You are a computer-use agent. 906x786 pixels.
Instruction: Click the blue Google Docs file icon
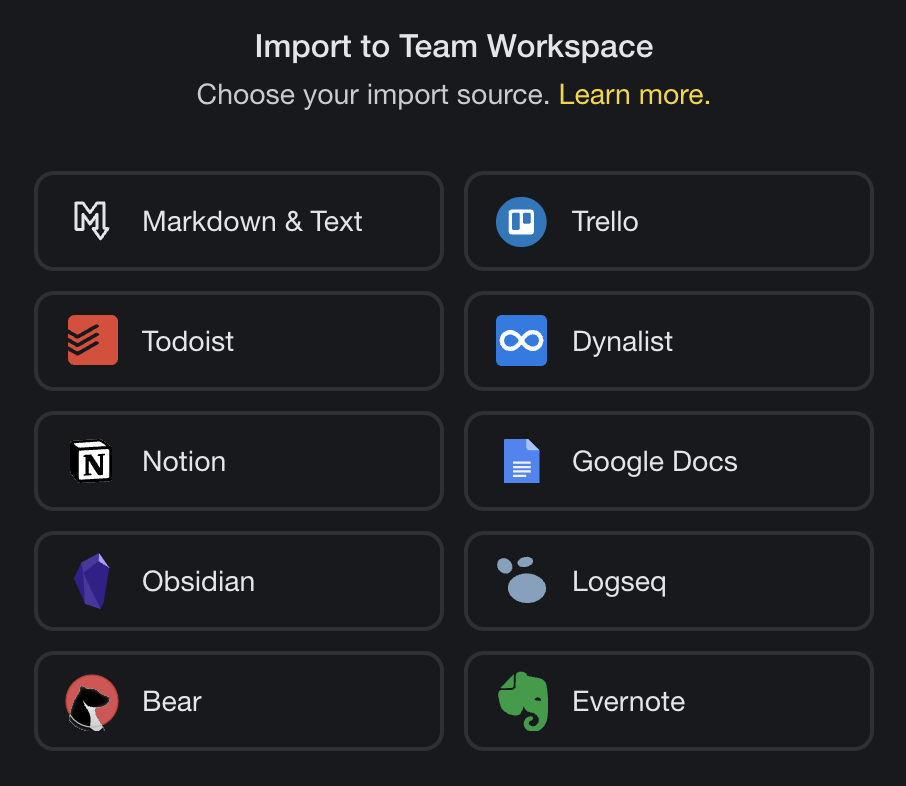(x=521, y=461)
